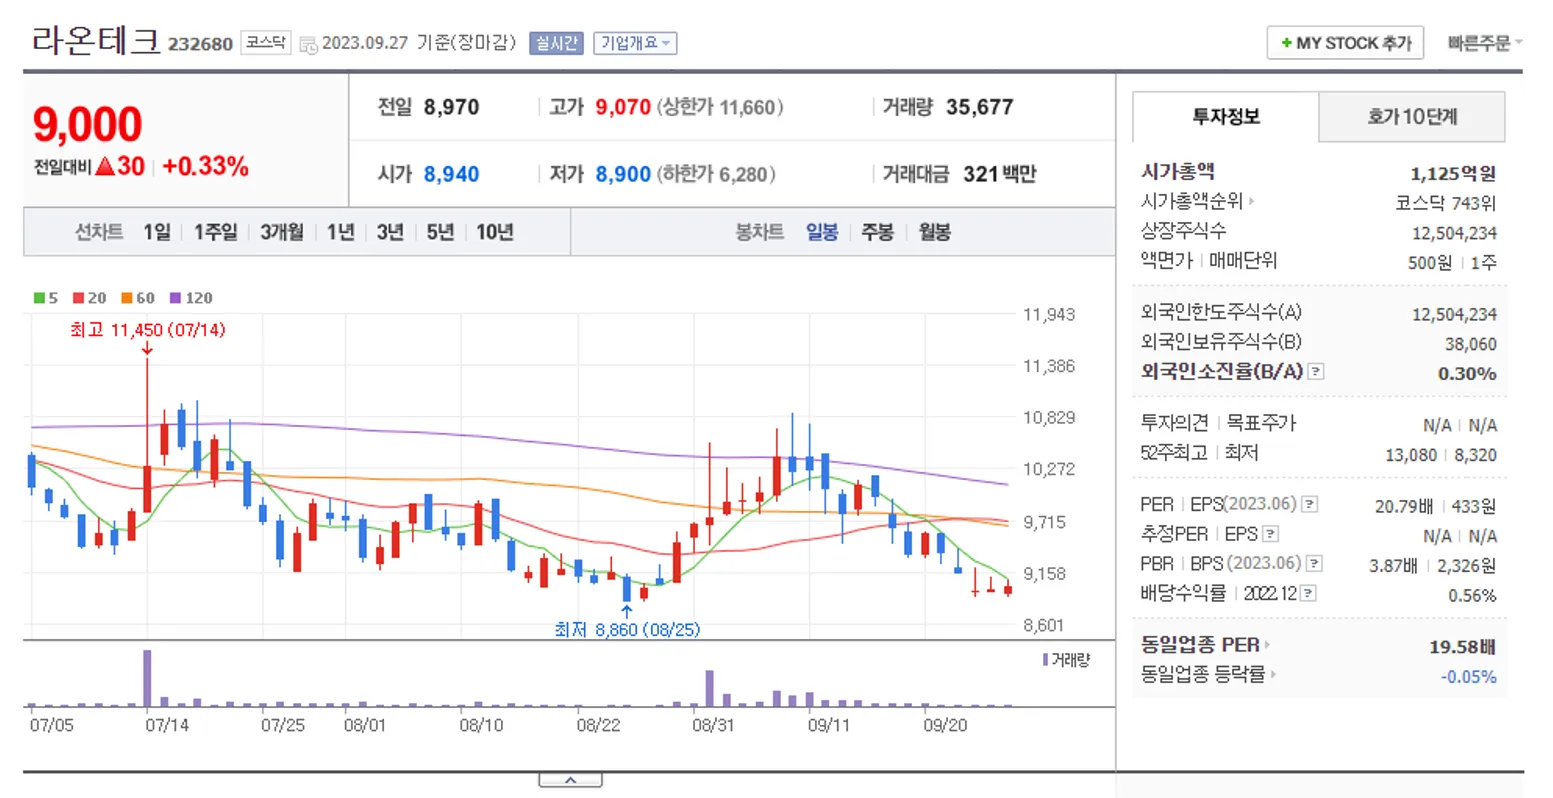Viewport: 1553px width, 798px height.
Task: Click the 액면가 value 500원 | 1주
Action: [1452, 262]
